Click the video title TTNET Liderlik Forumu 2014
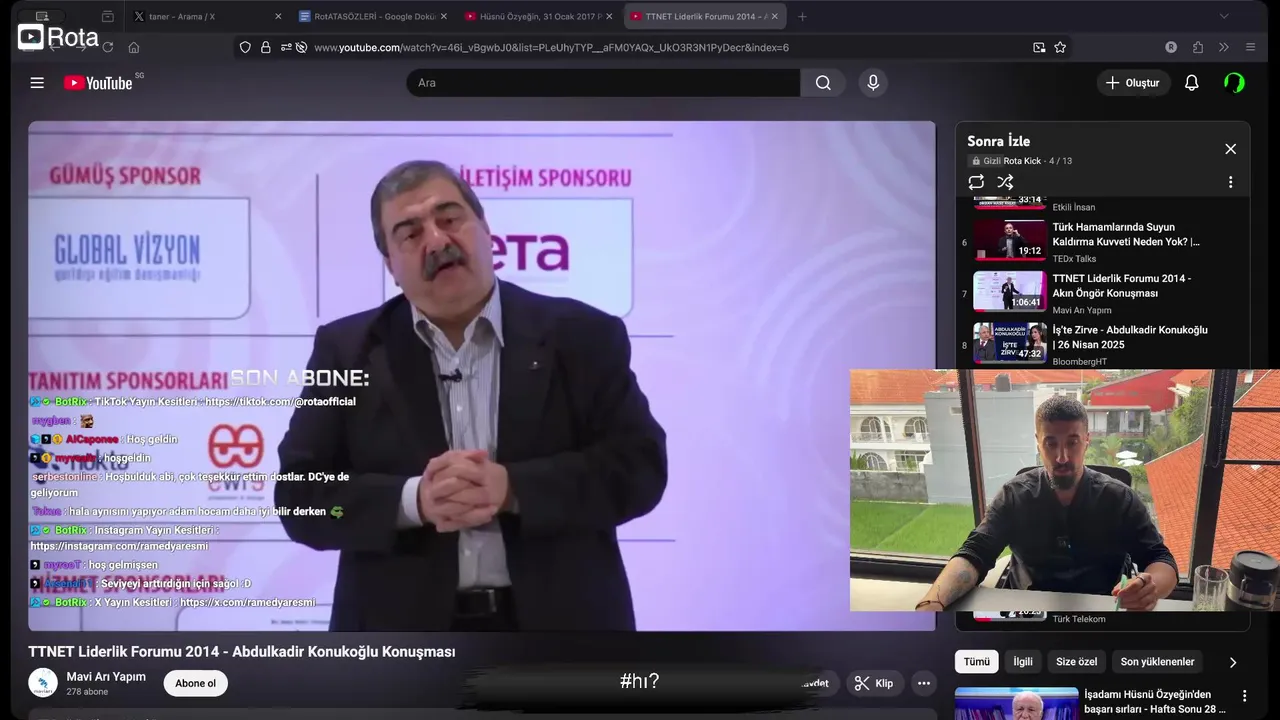The width and height of the screenshot is (1280, 720). [x=241, y=651]
